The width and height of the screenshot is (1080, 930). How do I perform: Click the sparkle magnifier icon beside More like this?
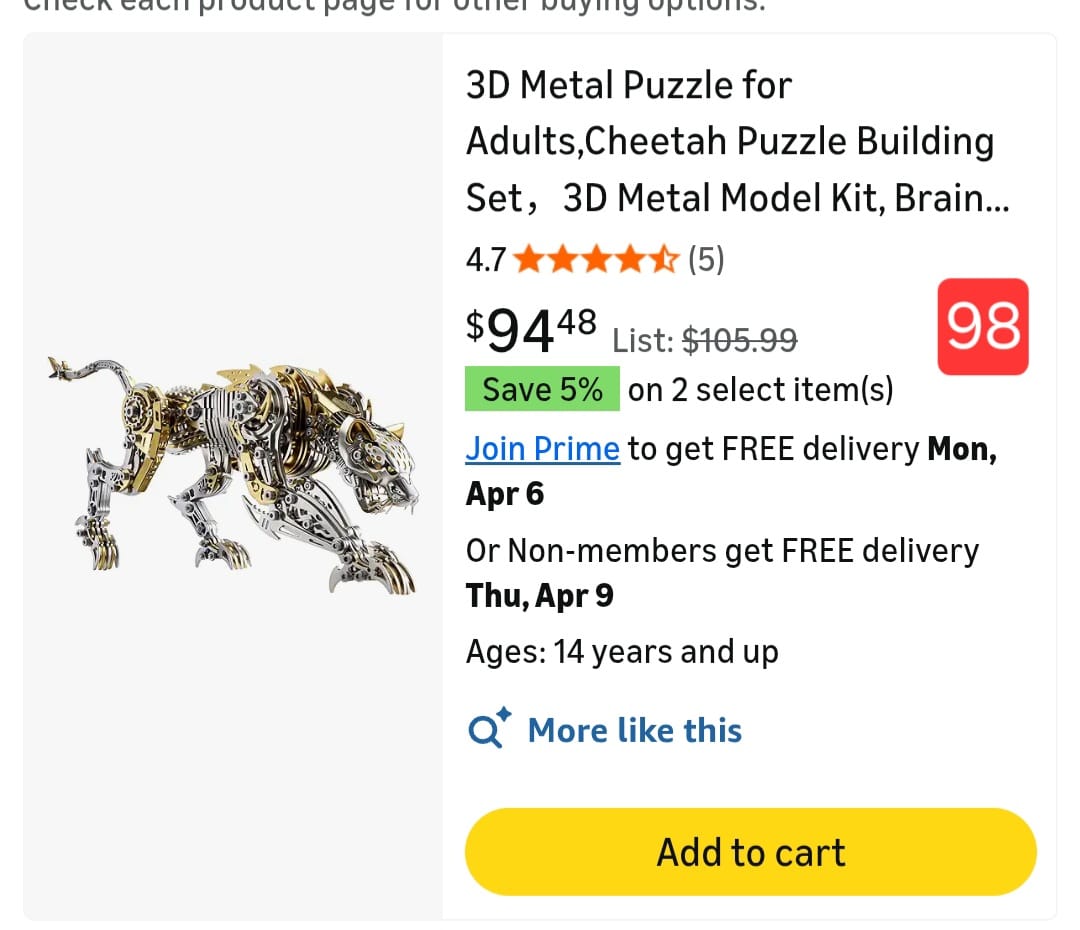489,729
